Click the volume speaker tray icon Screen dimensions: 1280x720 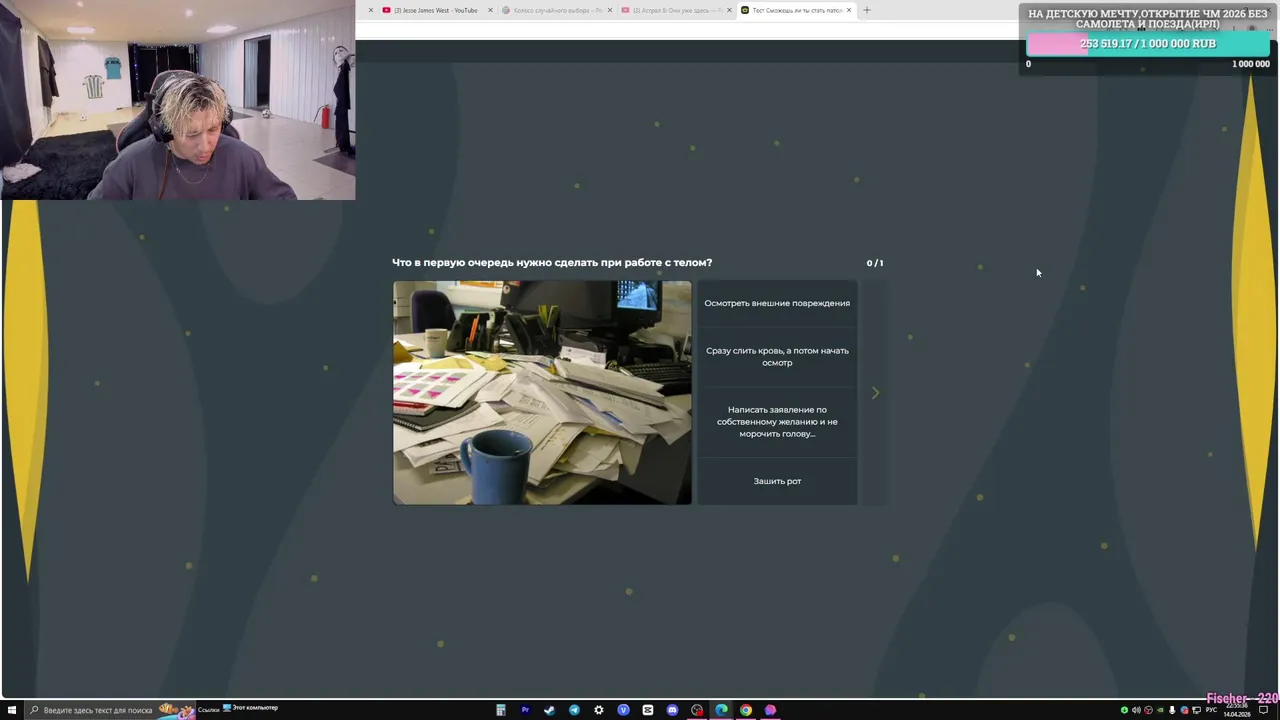tap(1136, 710)
